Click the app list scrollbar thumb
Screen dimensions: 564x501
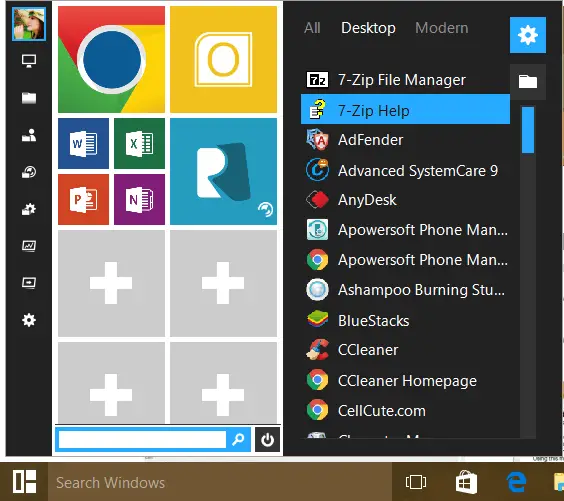[x=528, y=130]
